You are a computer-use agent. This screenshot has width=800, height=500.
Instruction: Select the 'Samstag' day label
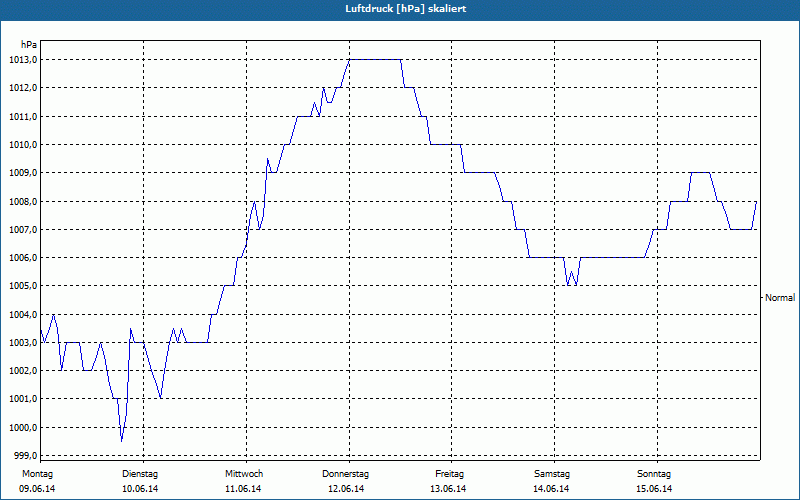pos(552,474)
